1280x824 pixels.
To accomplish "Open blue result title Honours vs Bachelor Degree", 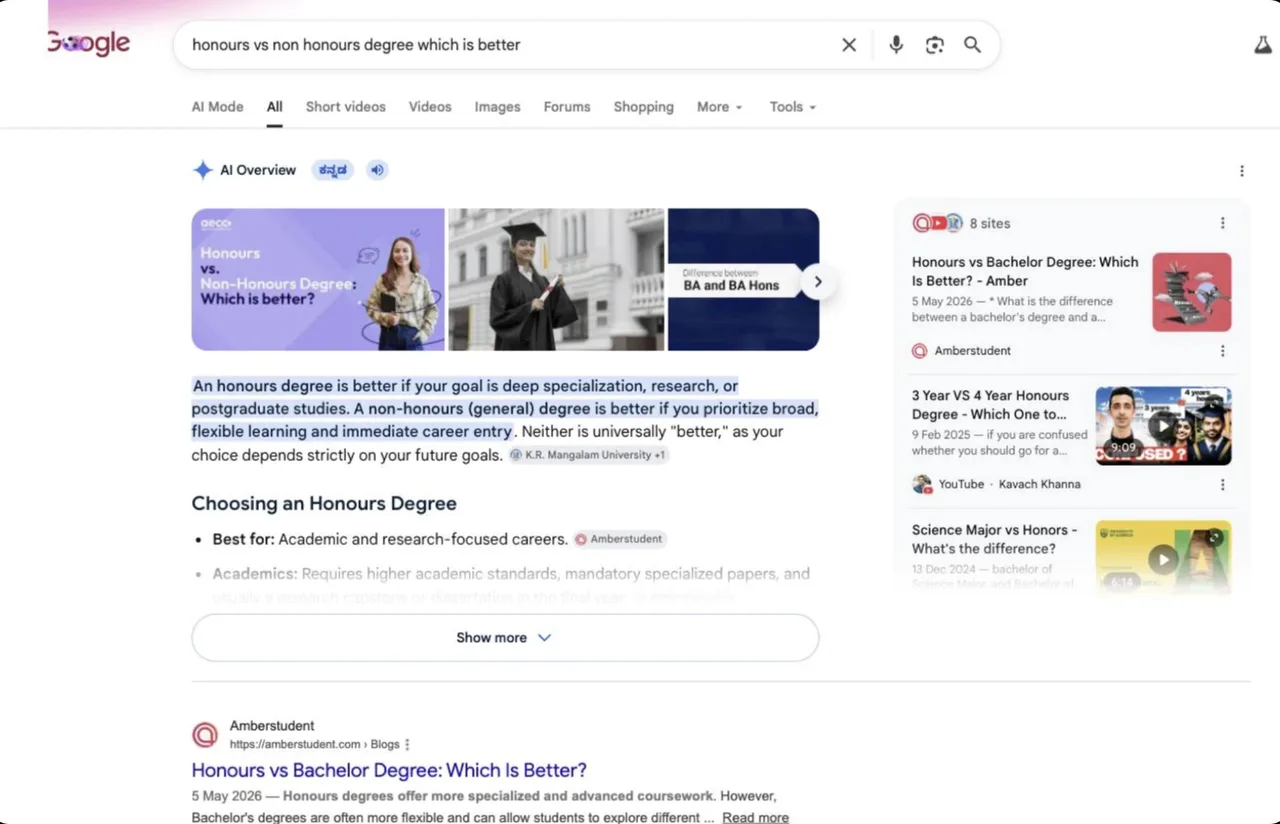I will tap(389, 770).
